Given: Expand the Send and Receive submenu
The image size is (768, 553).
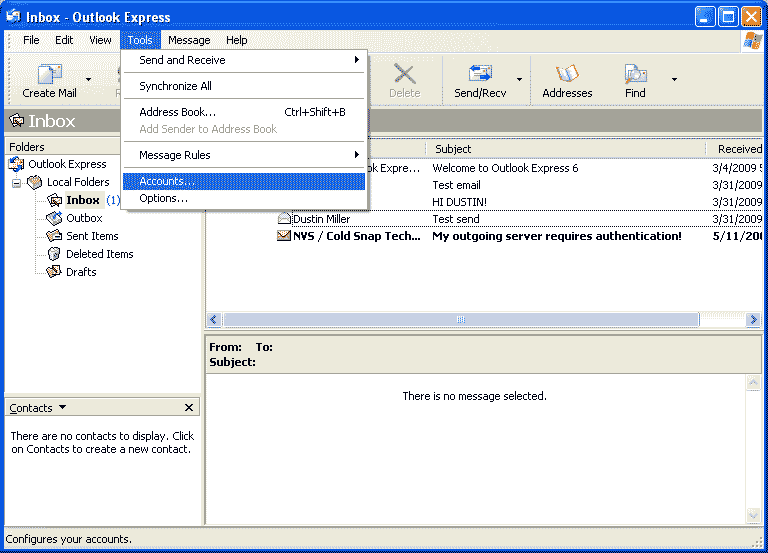Looking at the screenshot, I should [x=244, y=60].
